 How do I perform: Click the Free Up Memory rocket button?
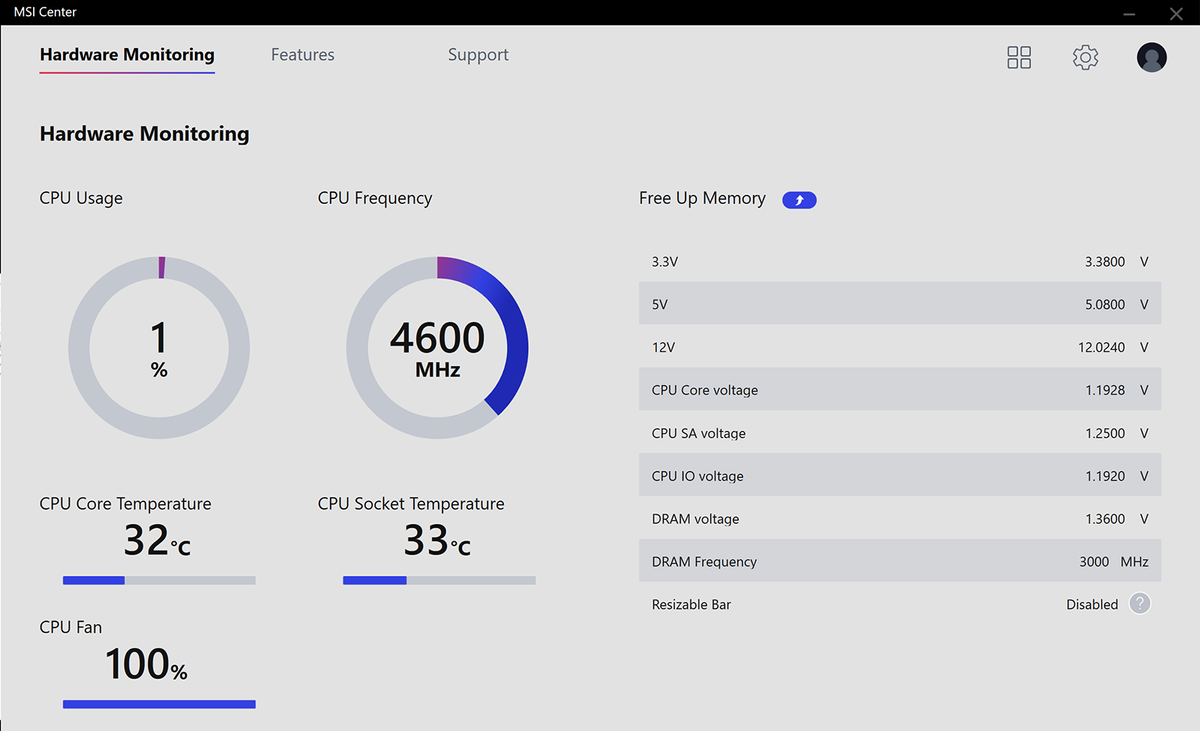(799, 200)
